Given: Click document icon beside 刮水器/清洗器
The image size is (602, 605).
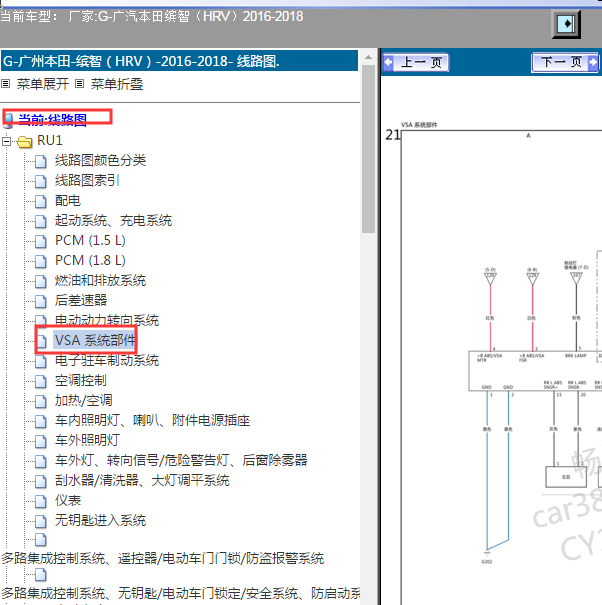Looking at the screenshot, I should tap(41, 482).
